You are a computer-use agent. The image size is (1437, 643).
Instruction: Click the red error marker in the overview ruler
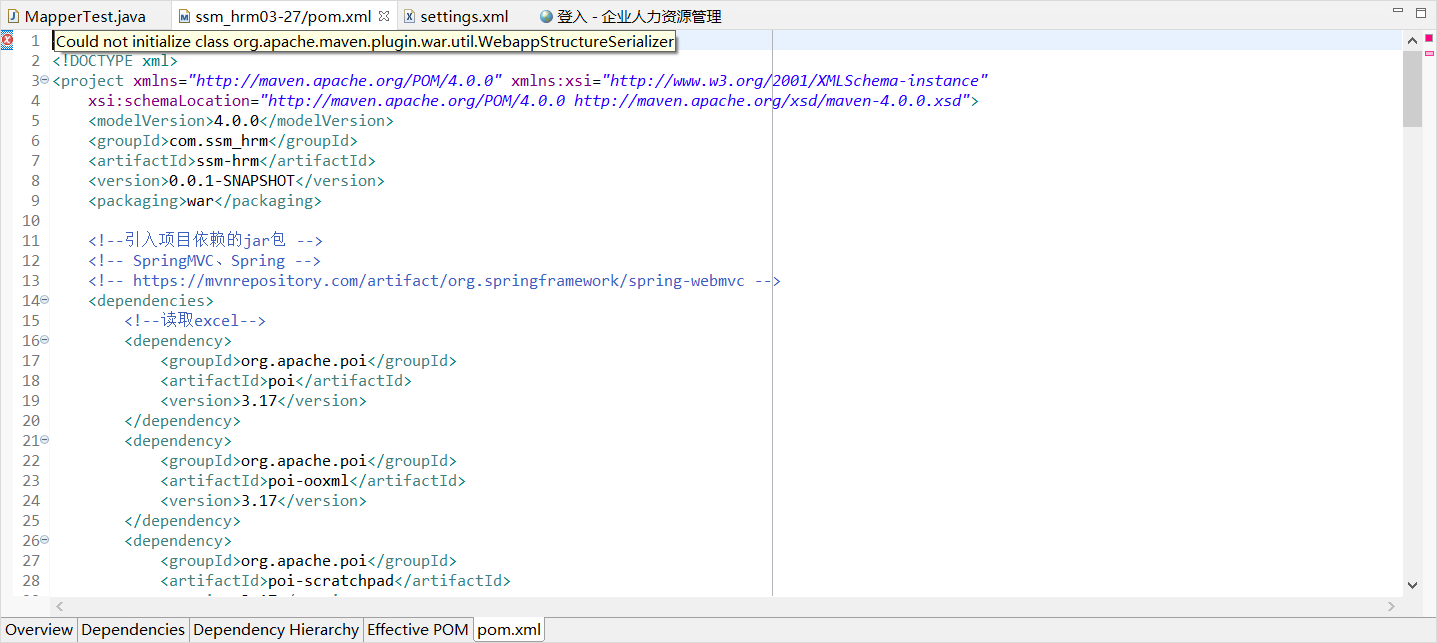(x=1428, y=40)
